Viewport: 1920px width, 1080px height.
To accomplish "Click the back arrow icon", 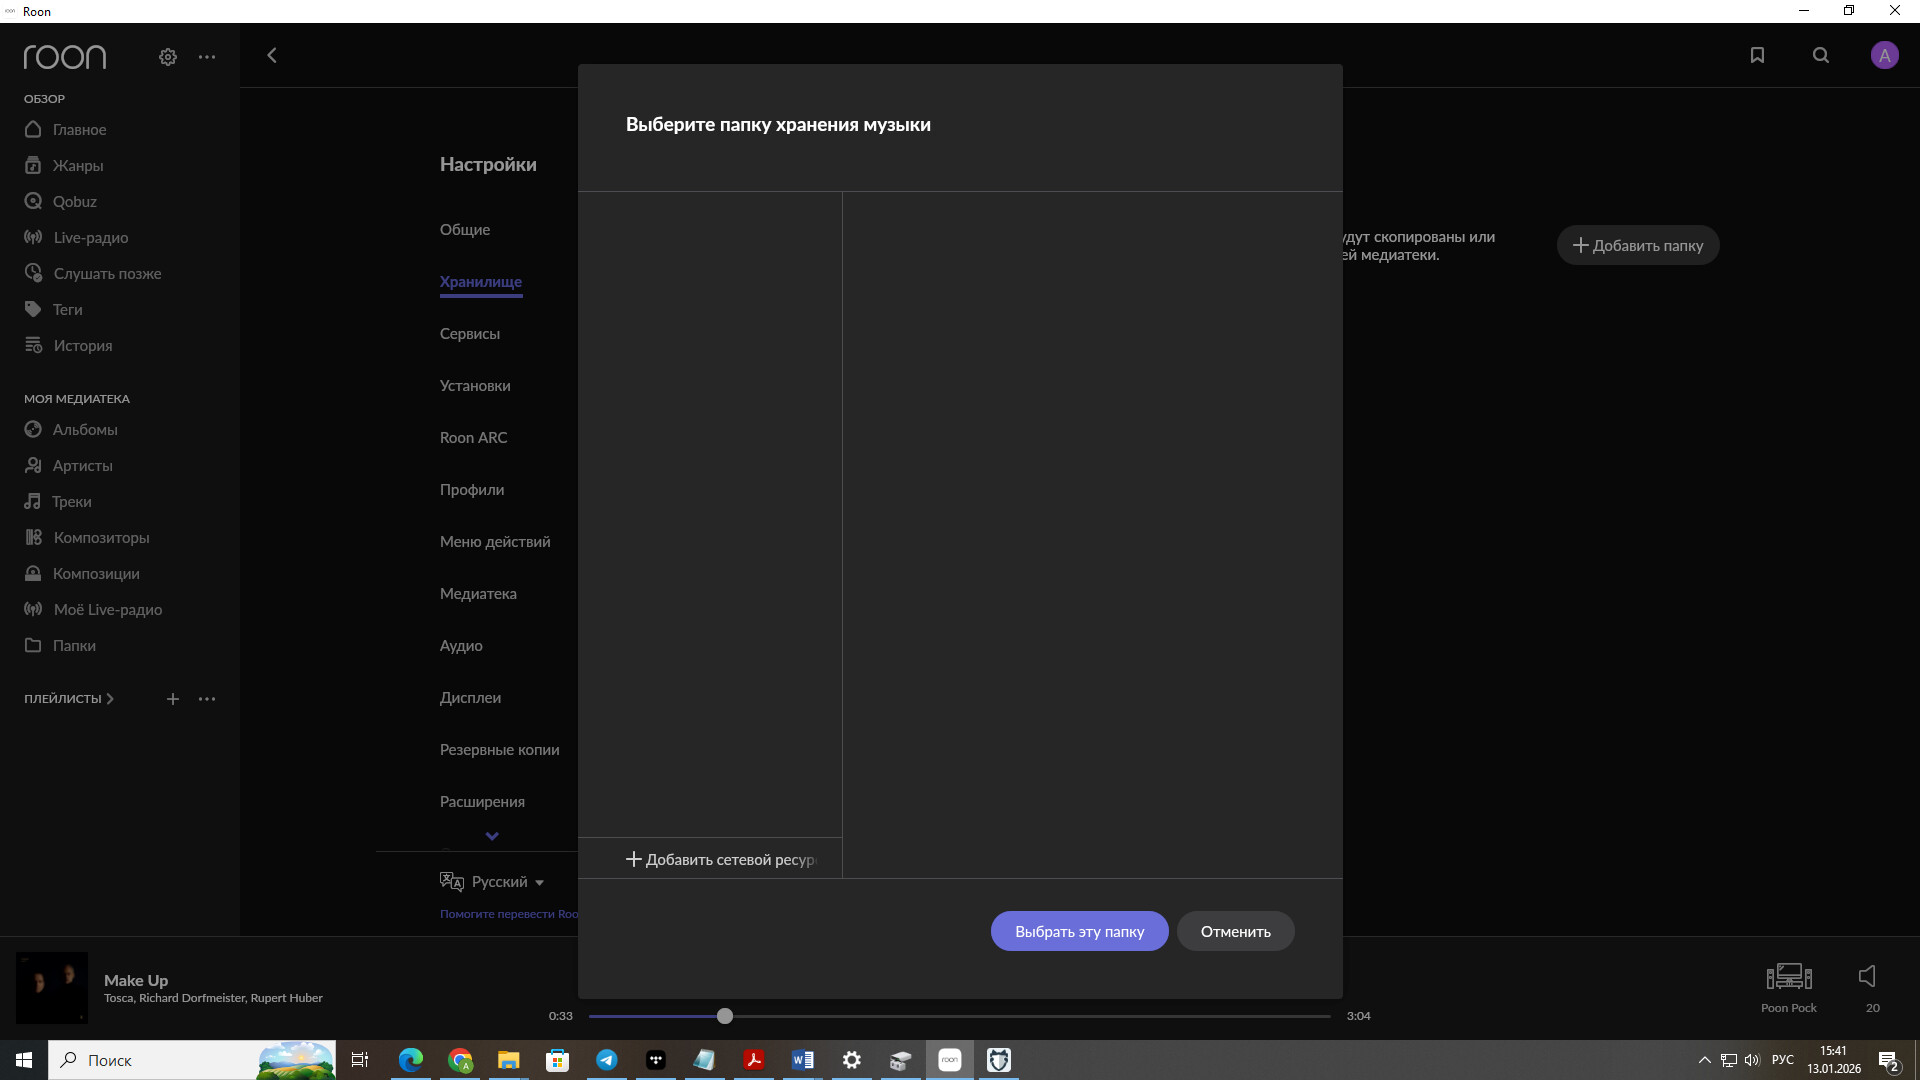I will point(272,55).
